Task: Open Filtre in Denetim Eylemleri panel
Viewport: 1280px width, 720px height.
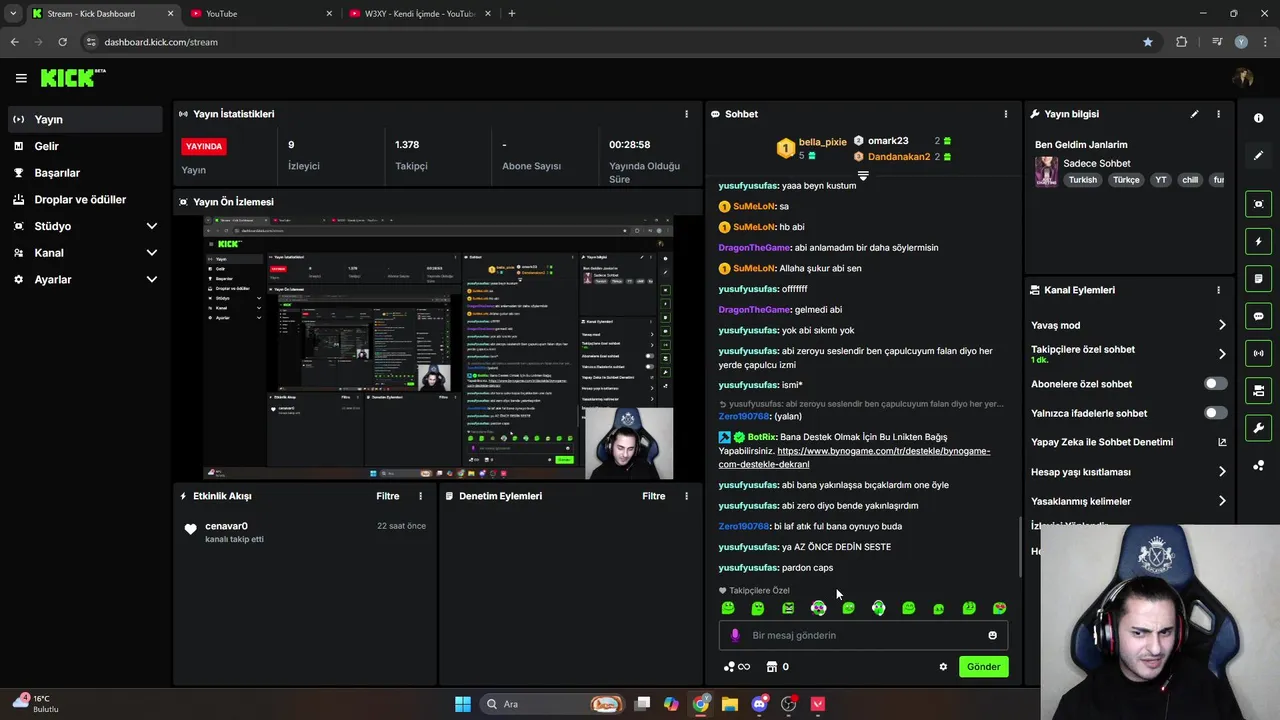Action: (x=654, y=496)
